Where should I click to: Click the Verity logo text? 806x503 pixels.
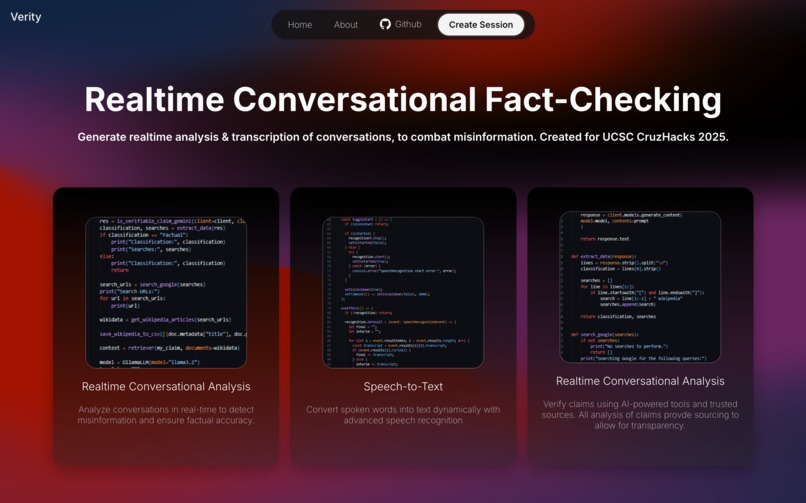[x=26, y=16]
